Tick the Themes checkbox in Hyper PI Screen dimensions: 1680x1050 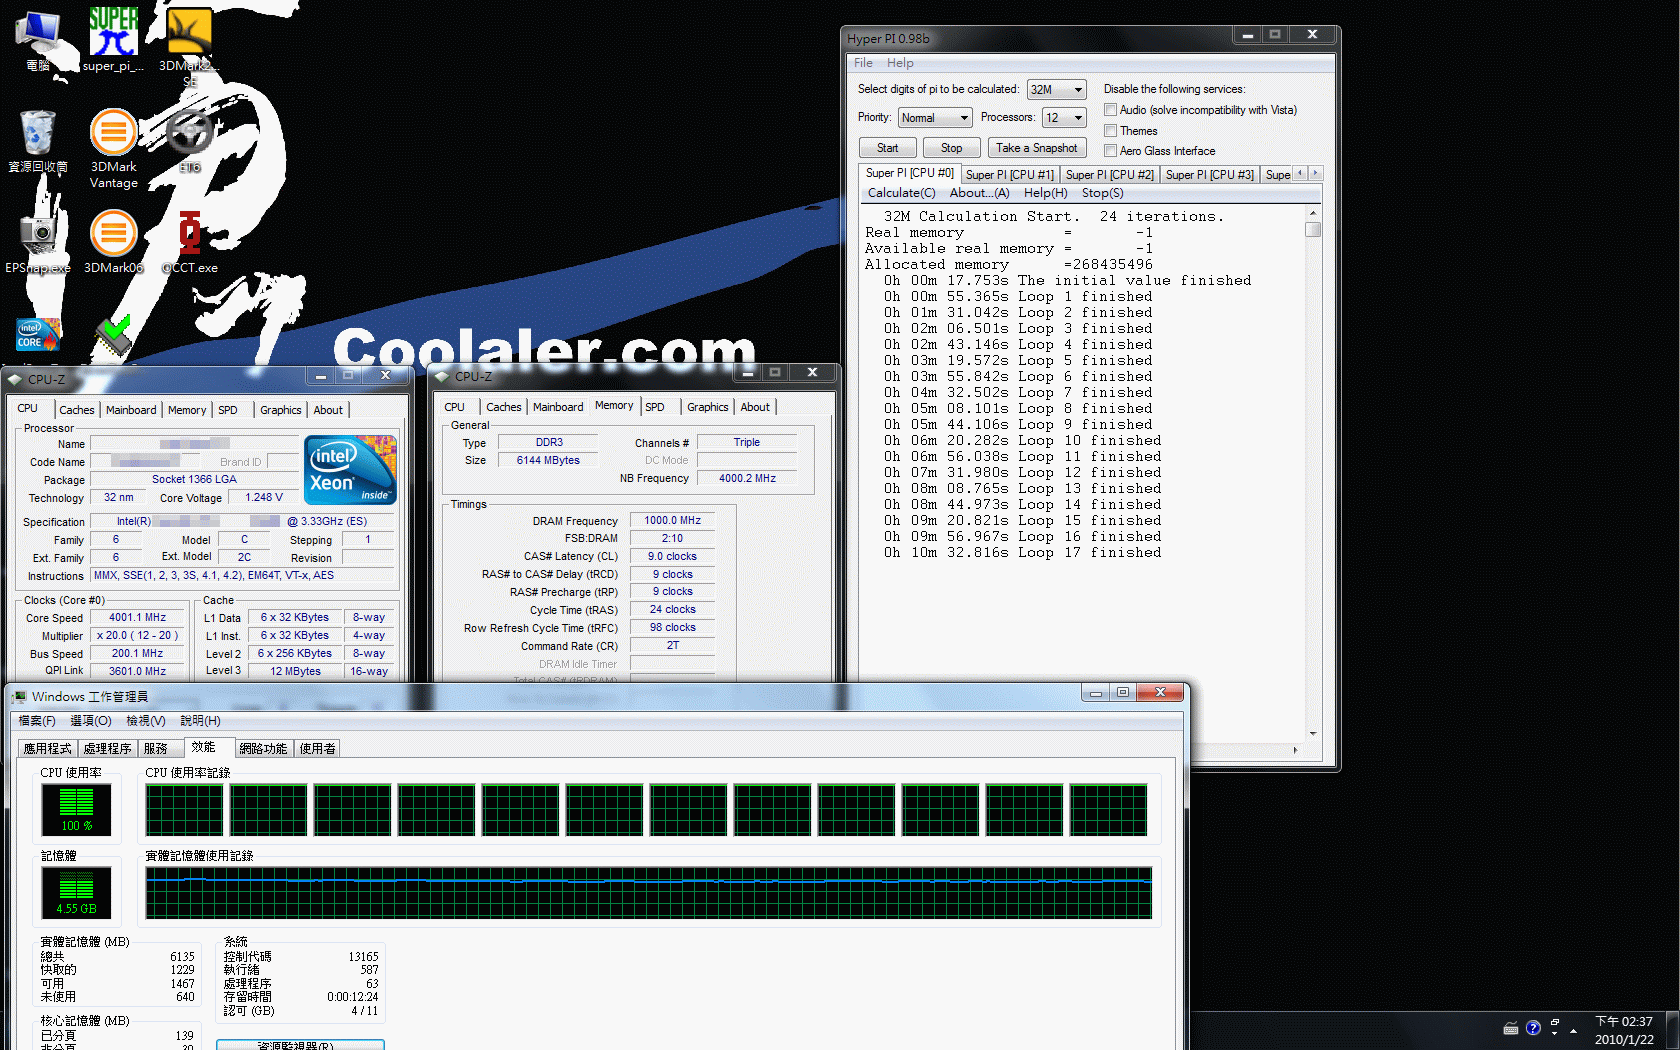1110,131
